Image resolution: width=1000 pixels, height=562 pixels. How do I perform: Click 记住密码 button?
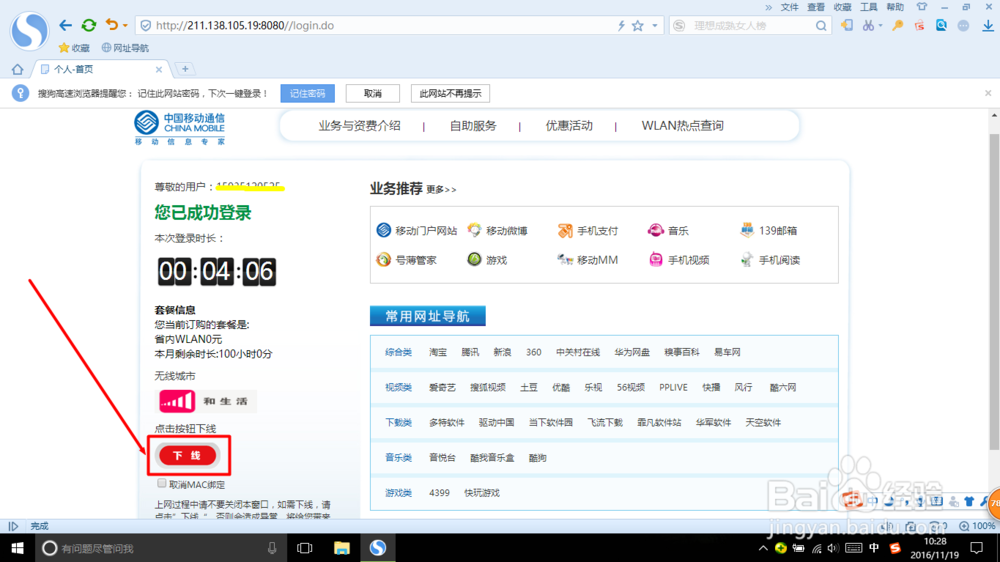click(x=307, y=93)
